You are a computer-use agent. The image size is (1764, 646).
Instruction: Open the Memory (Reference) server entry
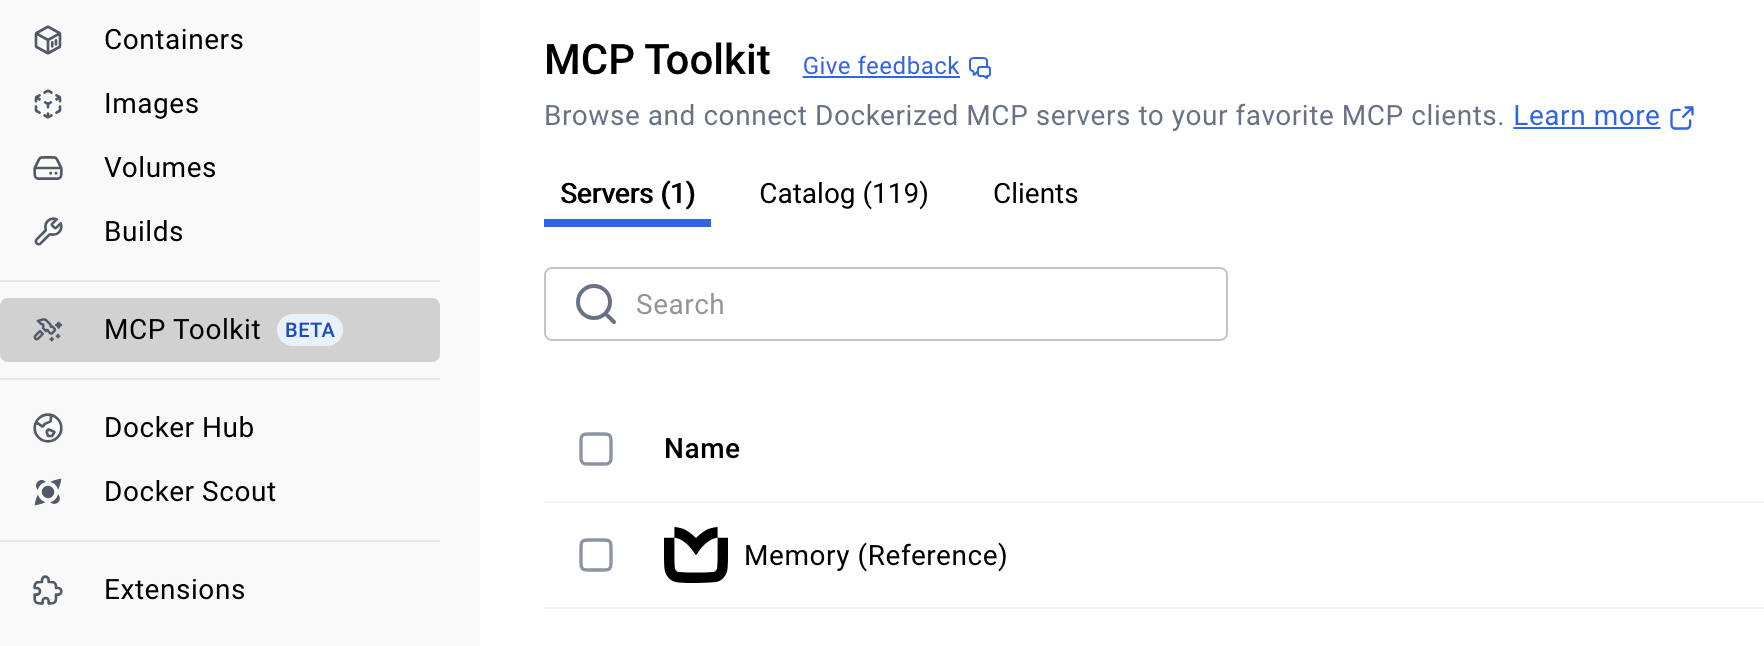[x=875, y=556]
